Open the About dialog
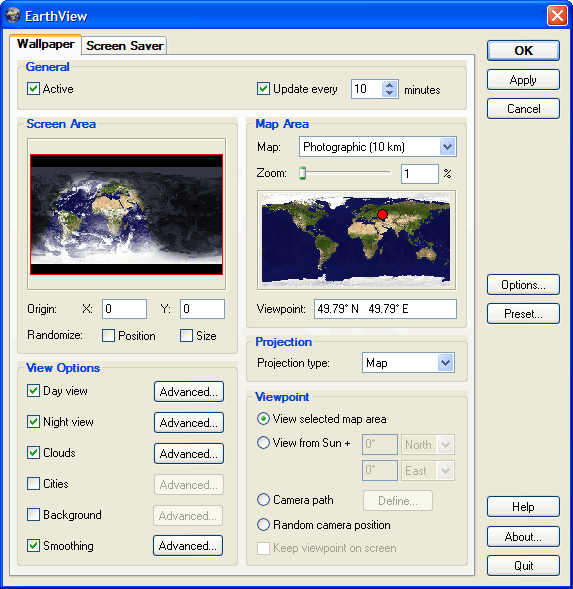 coord(523,537)
